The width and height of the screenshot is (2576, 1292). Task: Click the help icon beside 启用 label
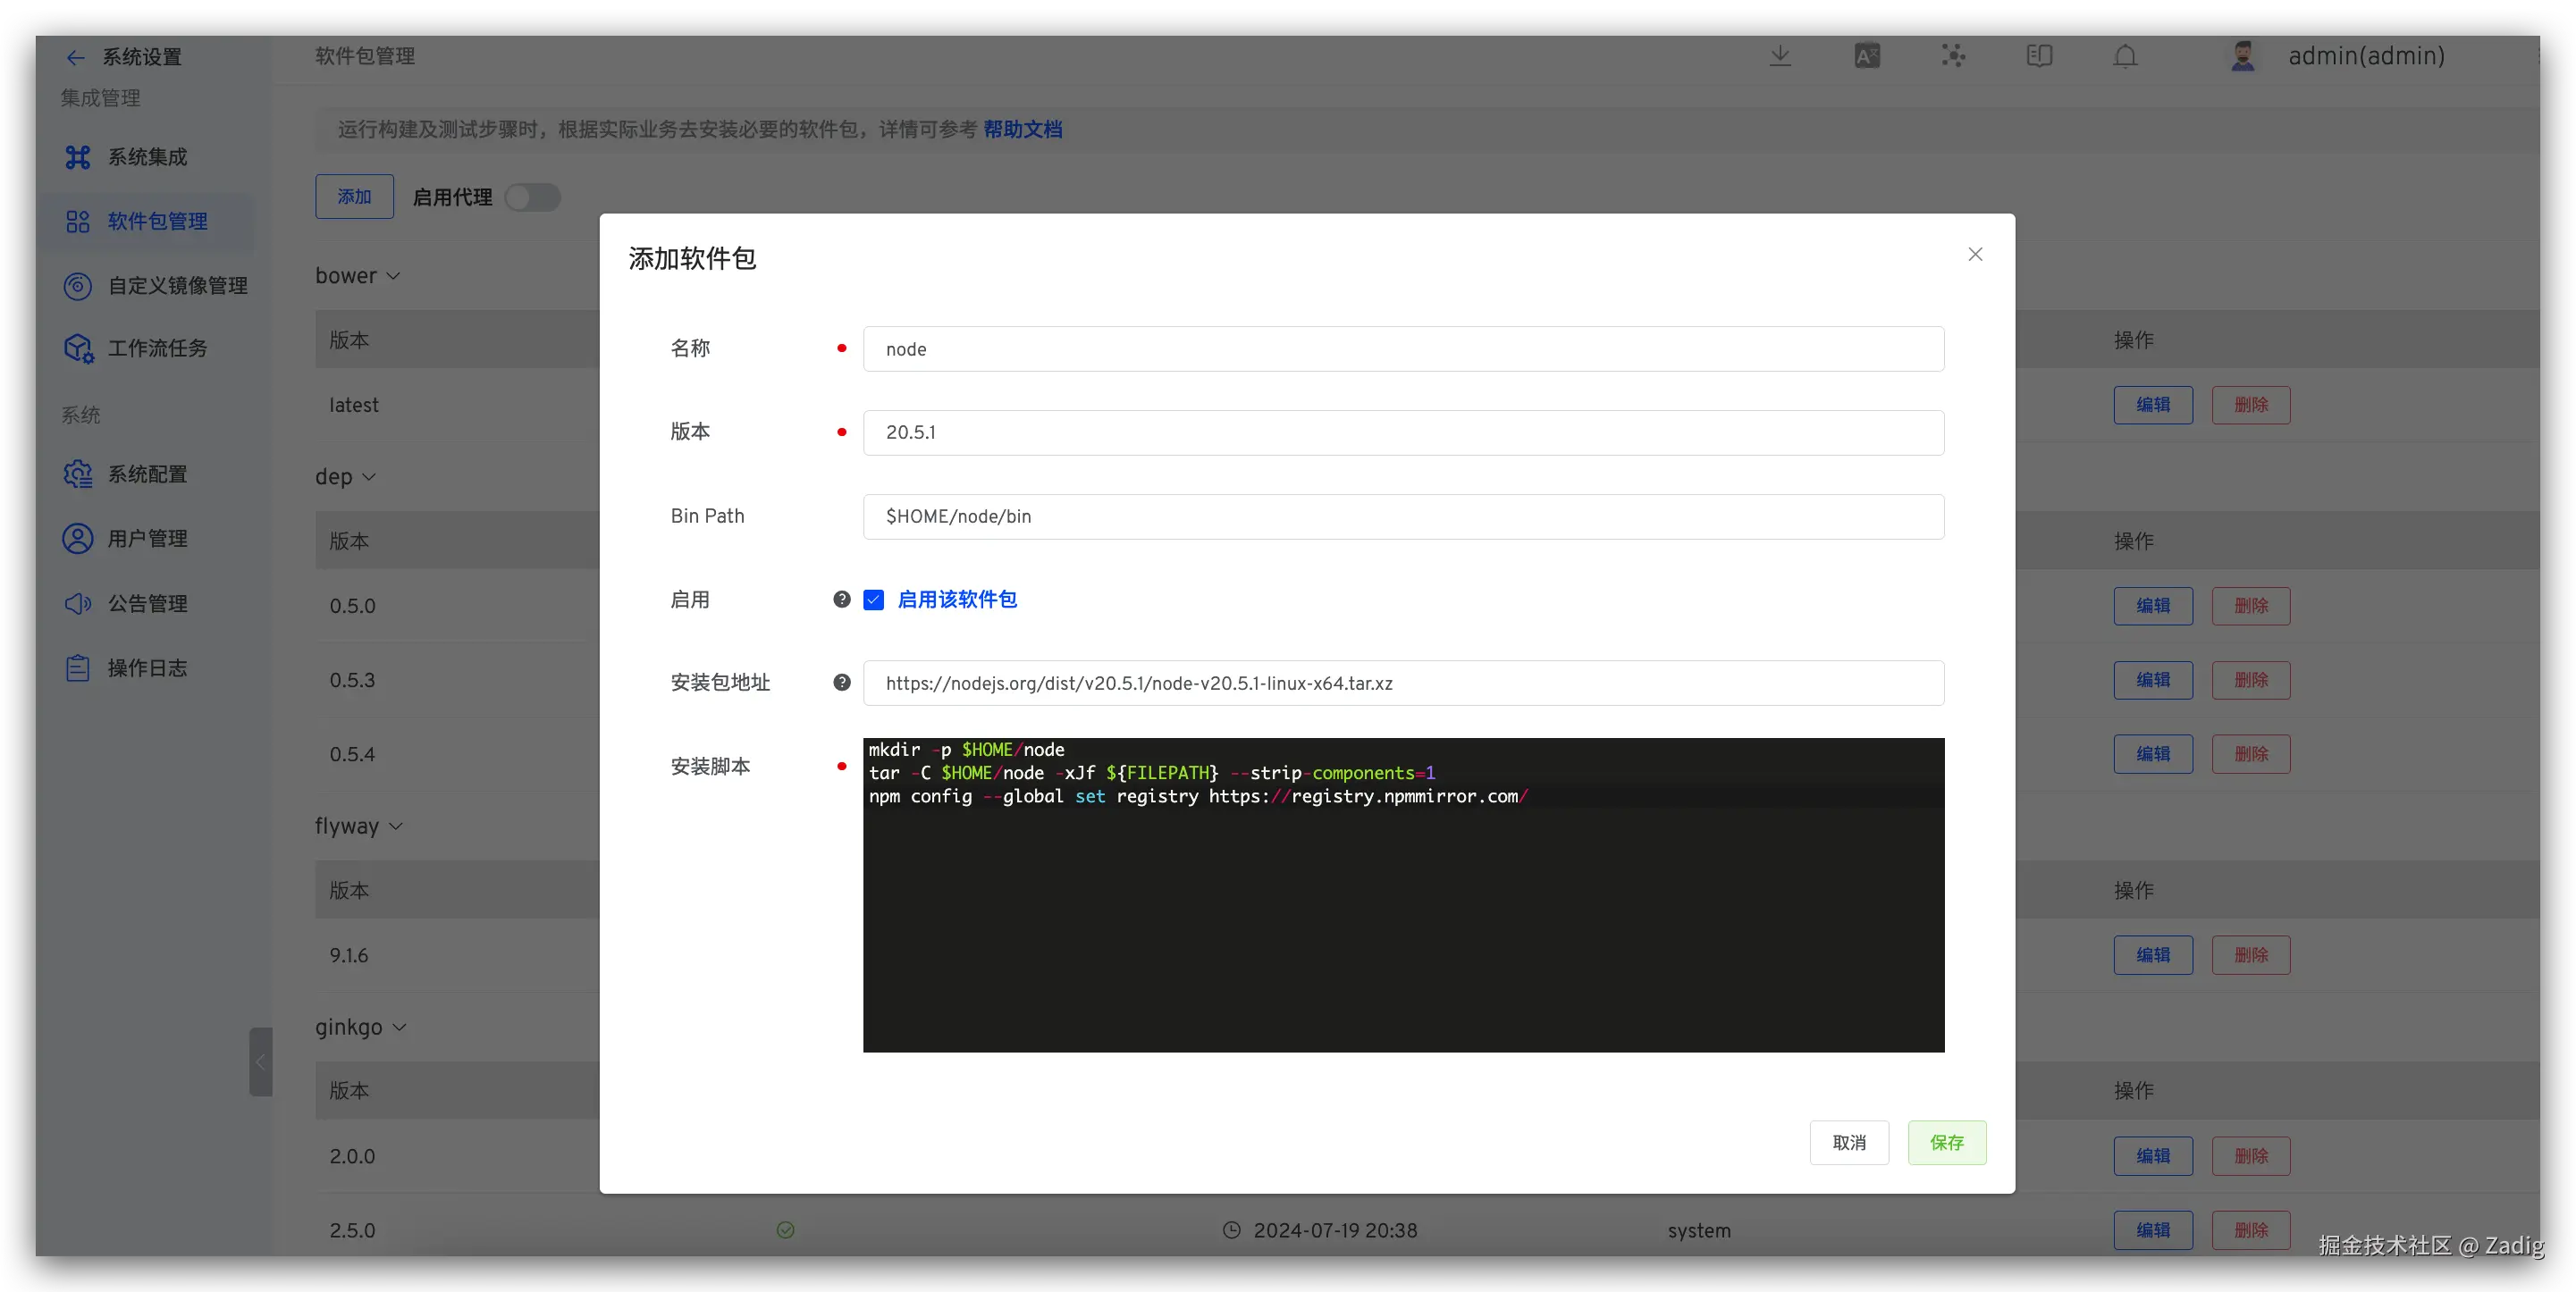click(x=842, y=599)
